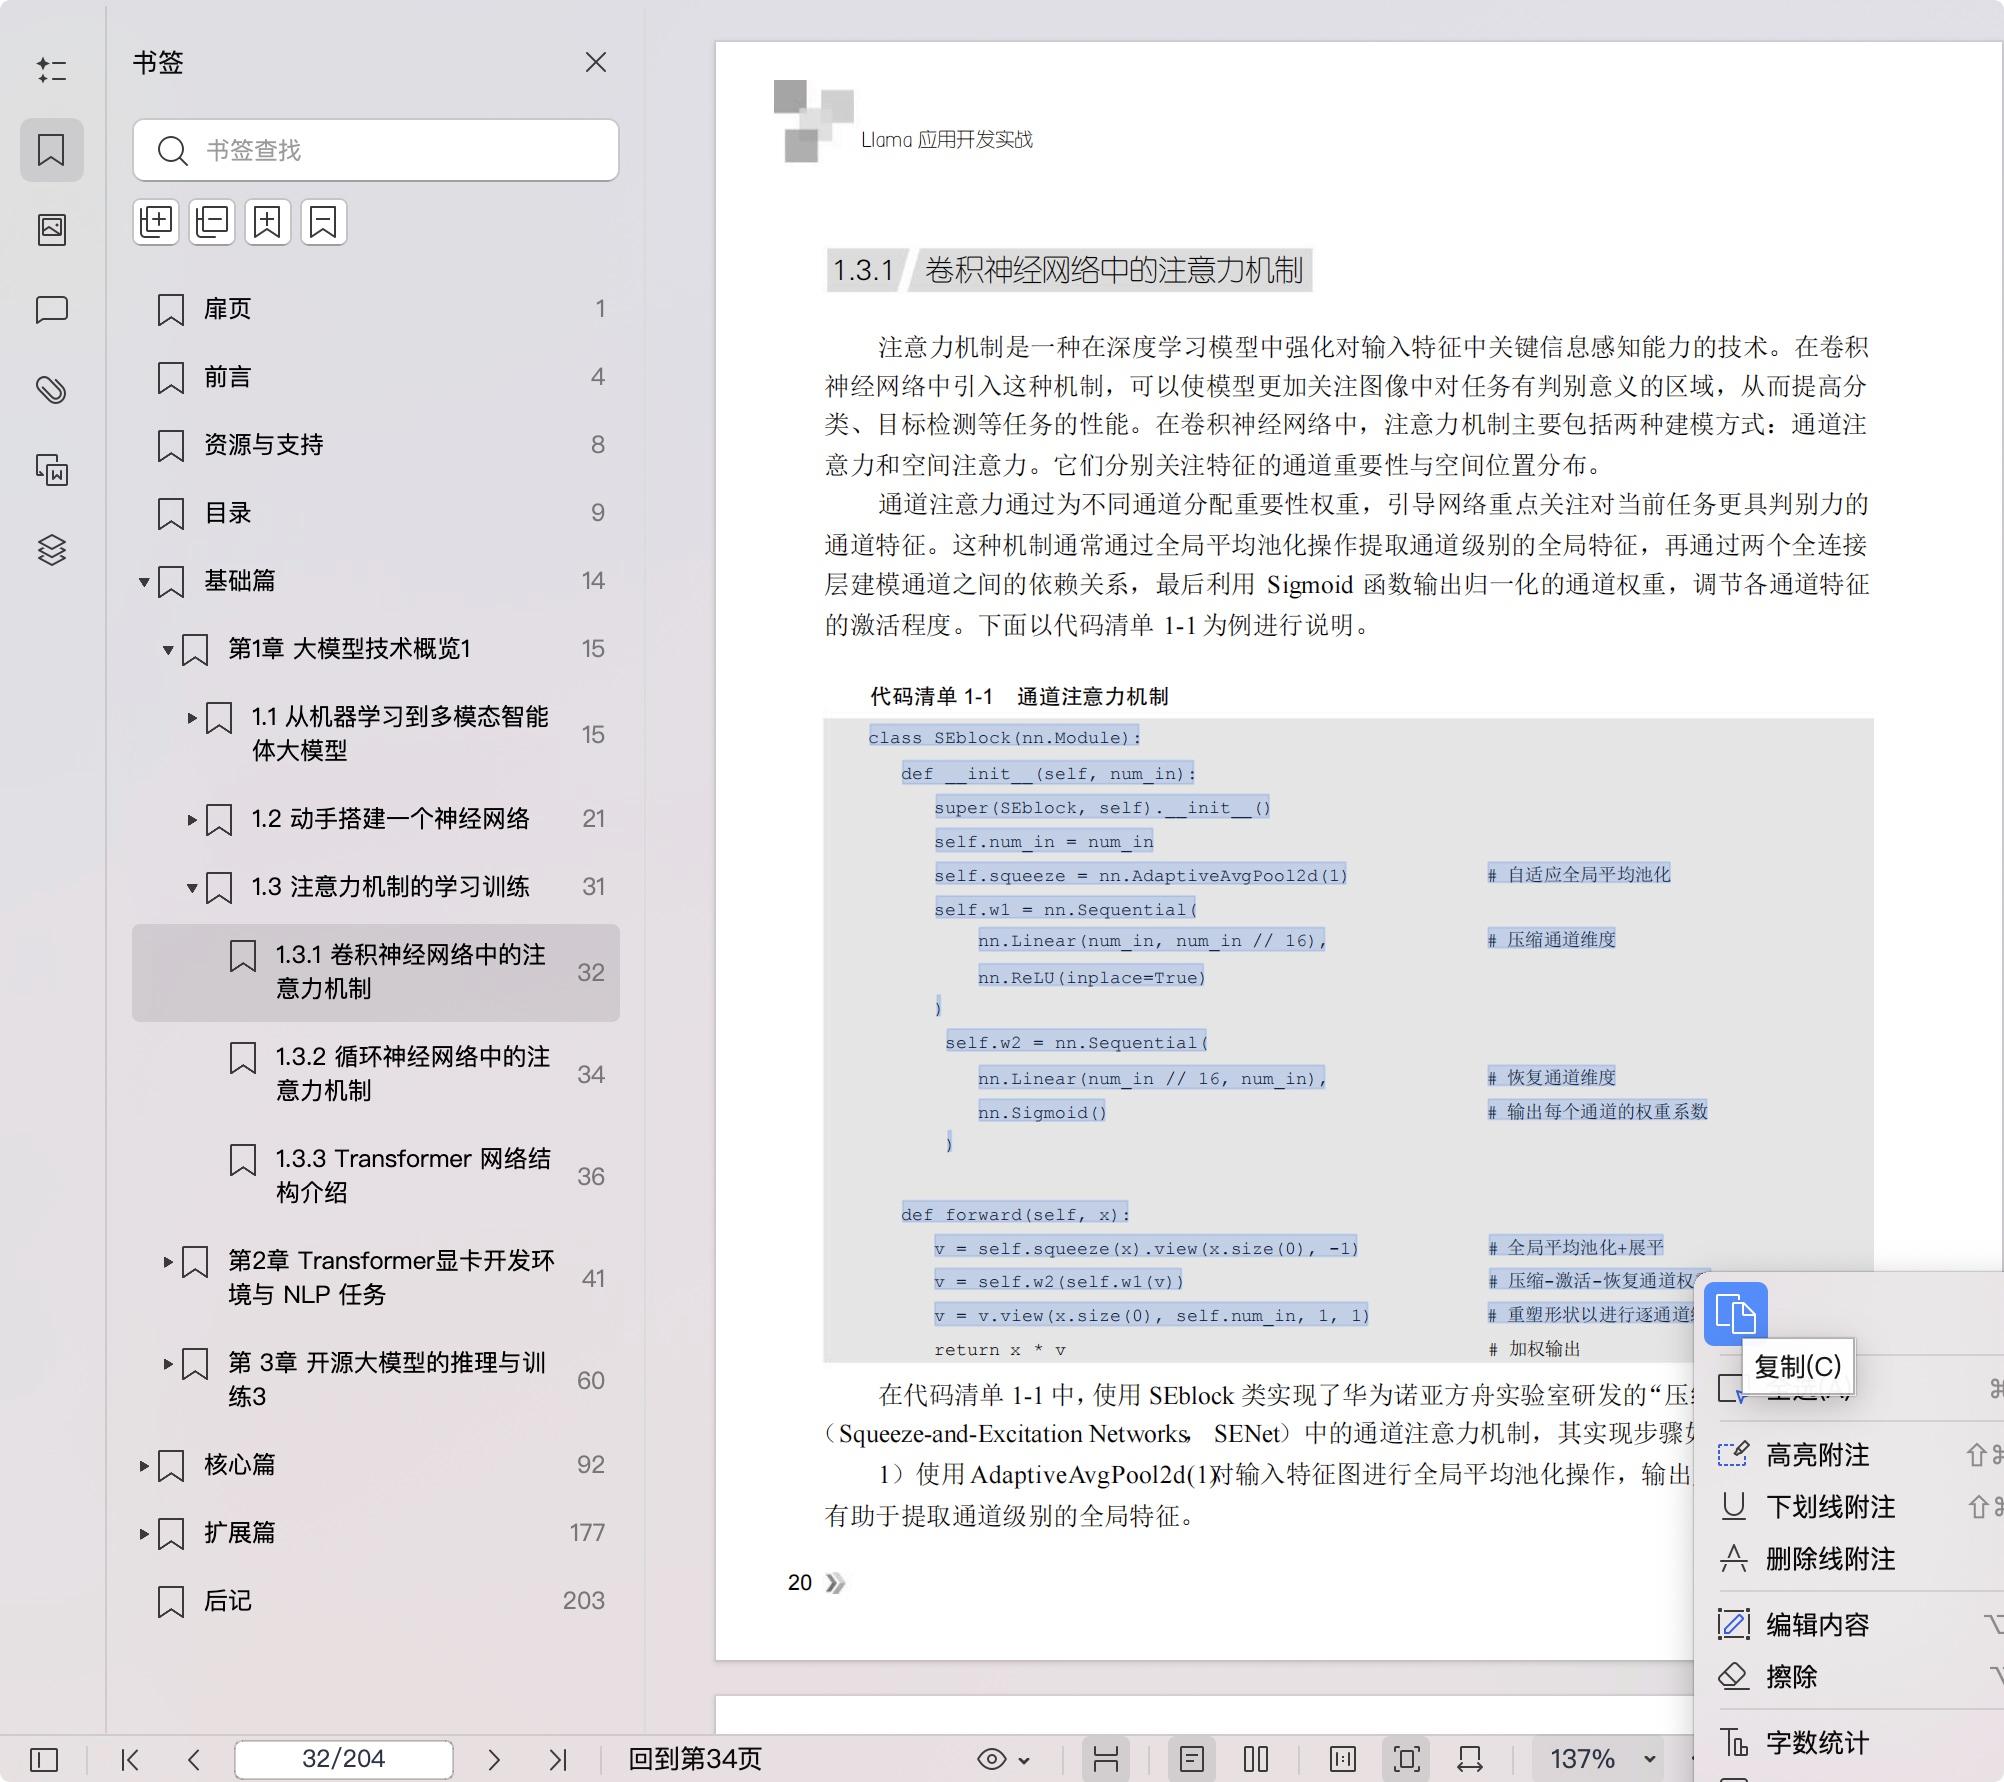Click the last-page navigation button
The width and height of the screenshot is (2004, 1782).
[556, 1758]
